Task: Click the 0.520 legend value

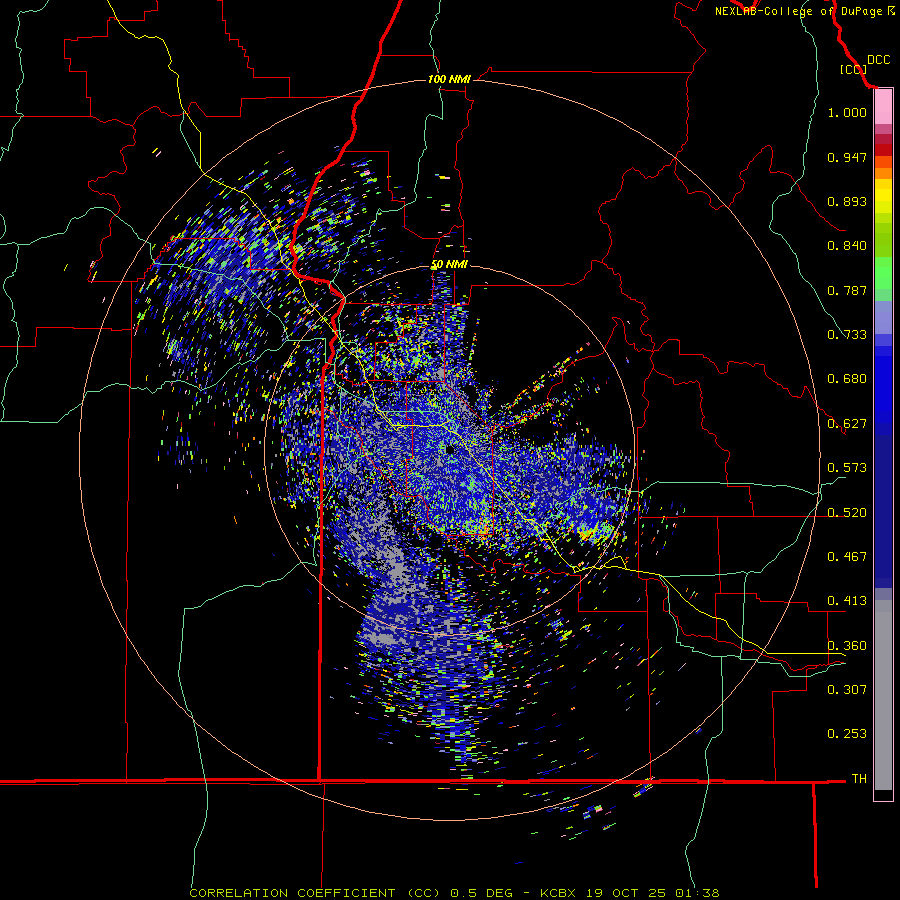Action: coord(847,513)
